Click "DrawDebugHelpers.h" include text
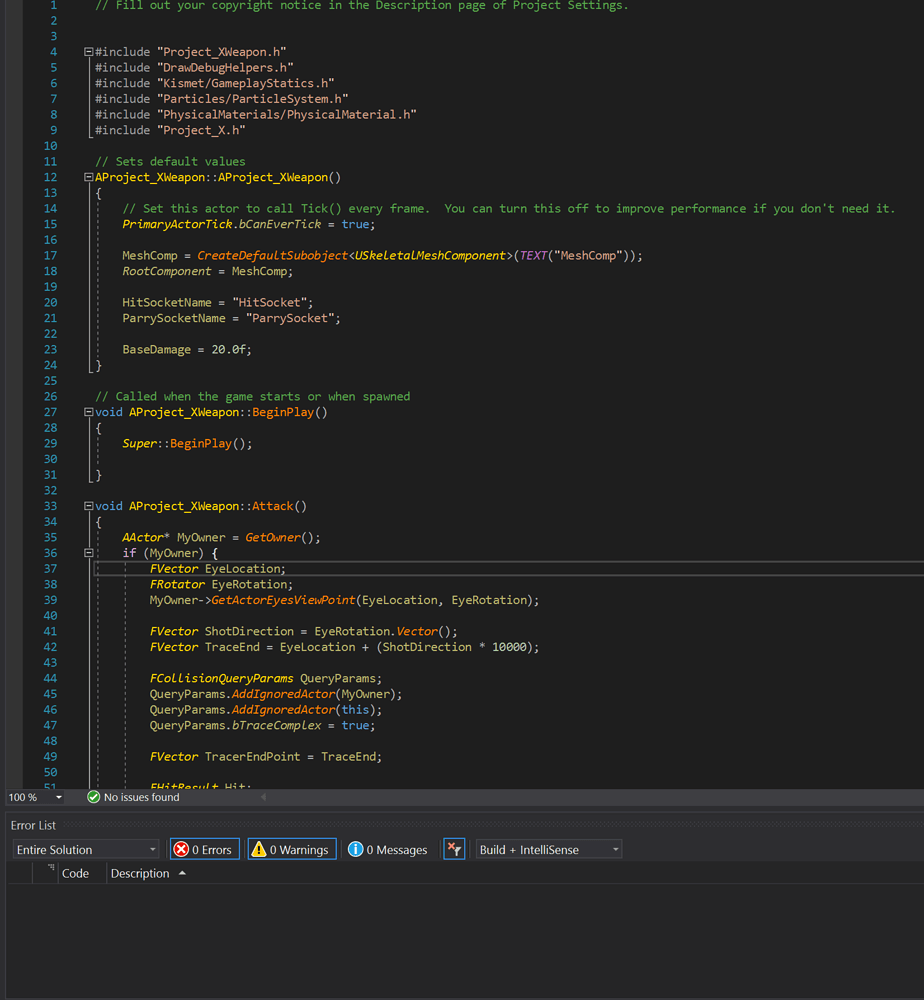 pyautogui.click(x=225, y=68)
